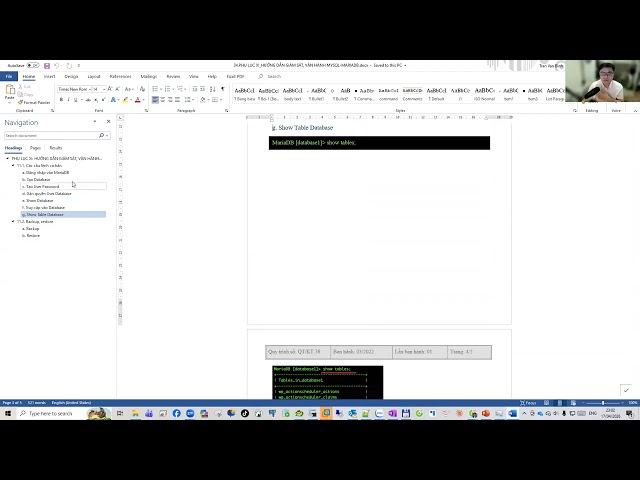
Task: Adjust the zoom slider
Action: pos(603,403)
